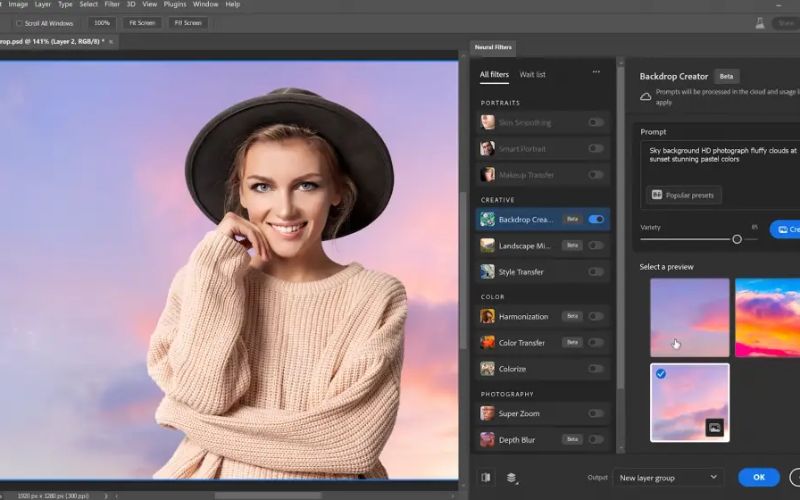Check the Scroll All Windows checkbox

[19, 23]
